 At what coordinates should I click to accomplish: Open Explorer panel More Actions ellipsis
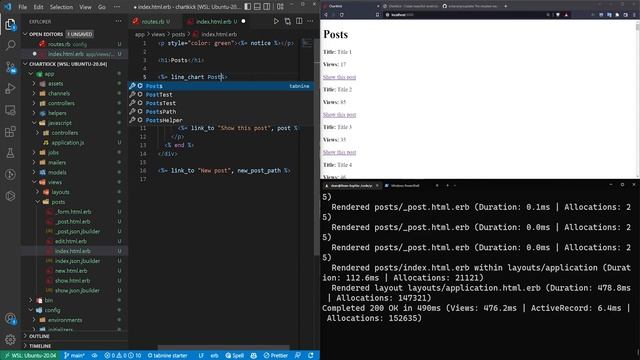click(x=118, y=21)
